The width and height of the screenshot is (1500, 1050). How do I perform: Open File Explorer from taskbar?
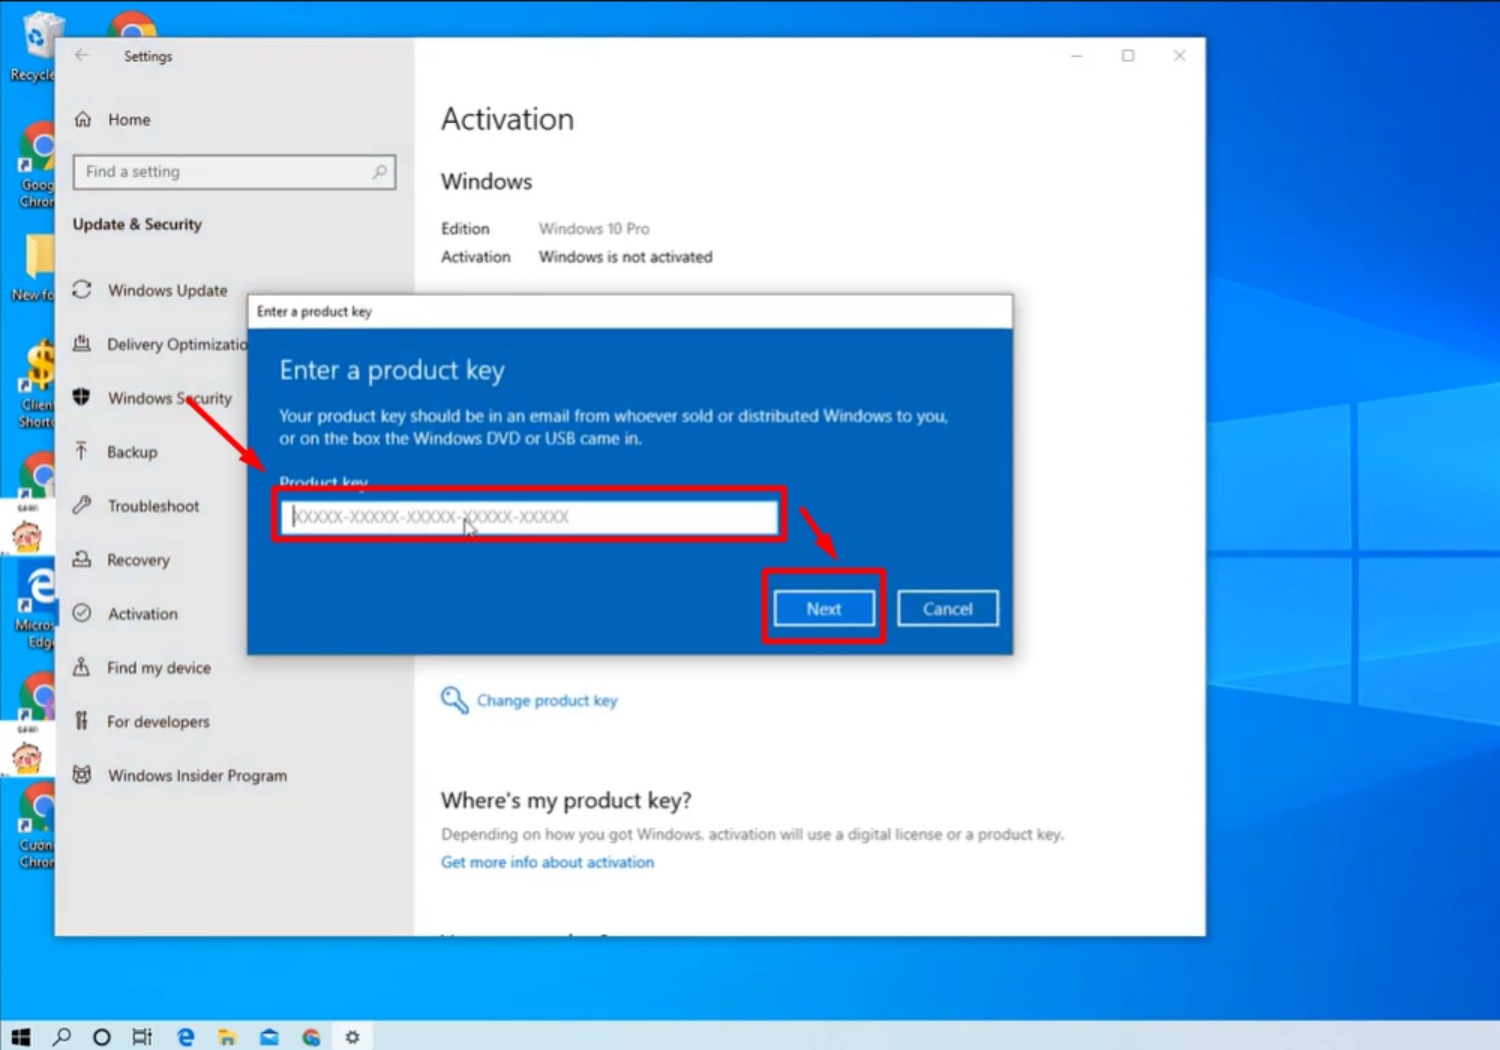point(227,1037)
